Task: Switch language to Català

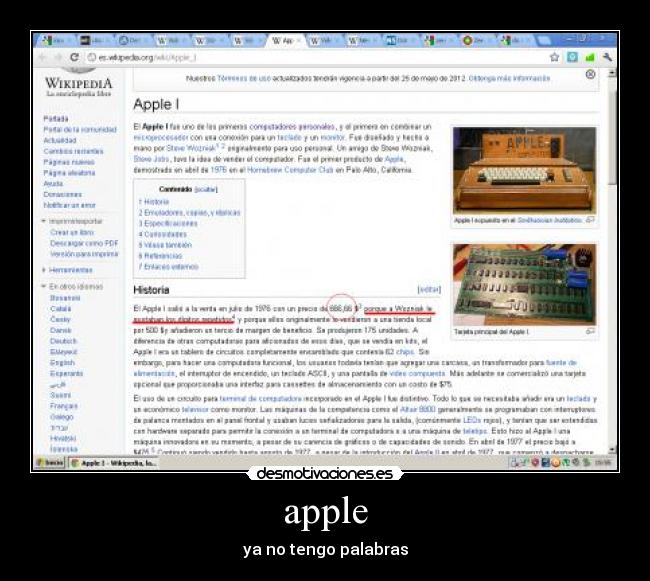Action: tap(61, 308)
